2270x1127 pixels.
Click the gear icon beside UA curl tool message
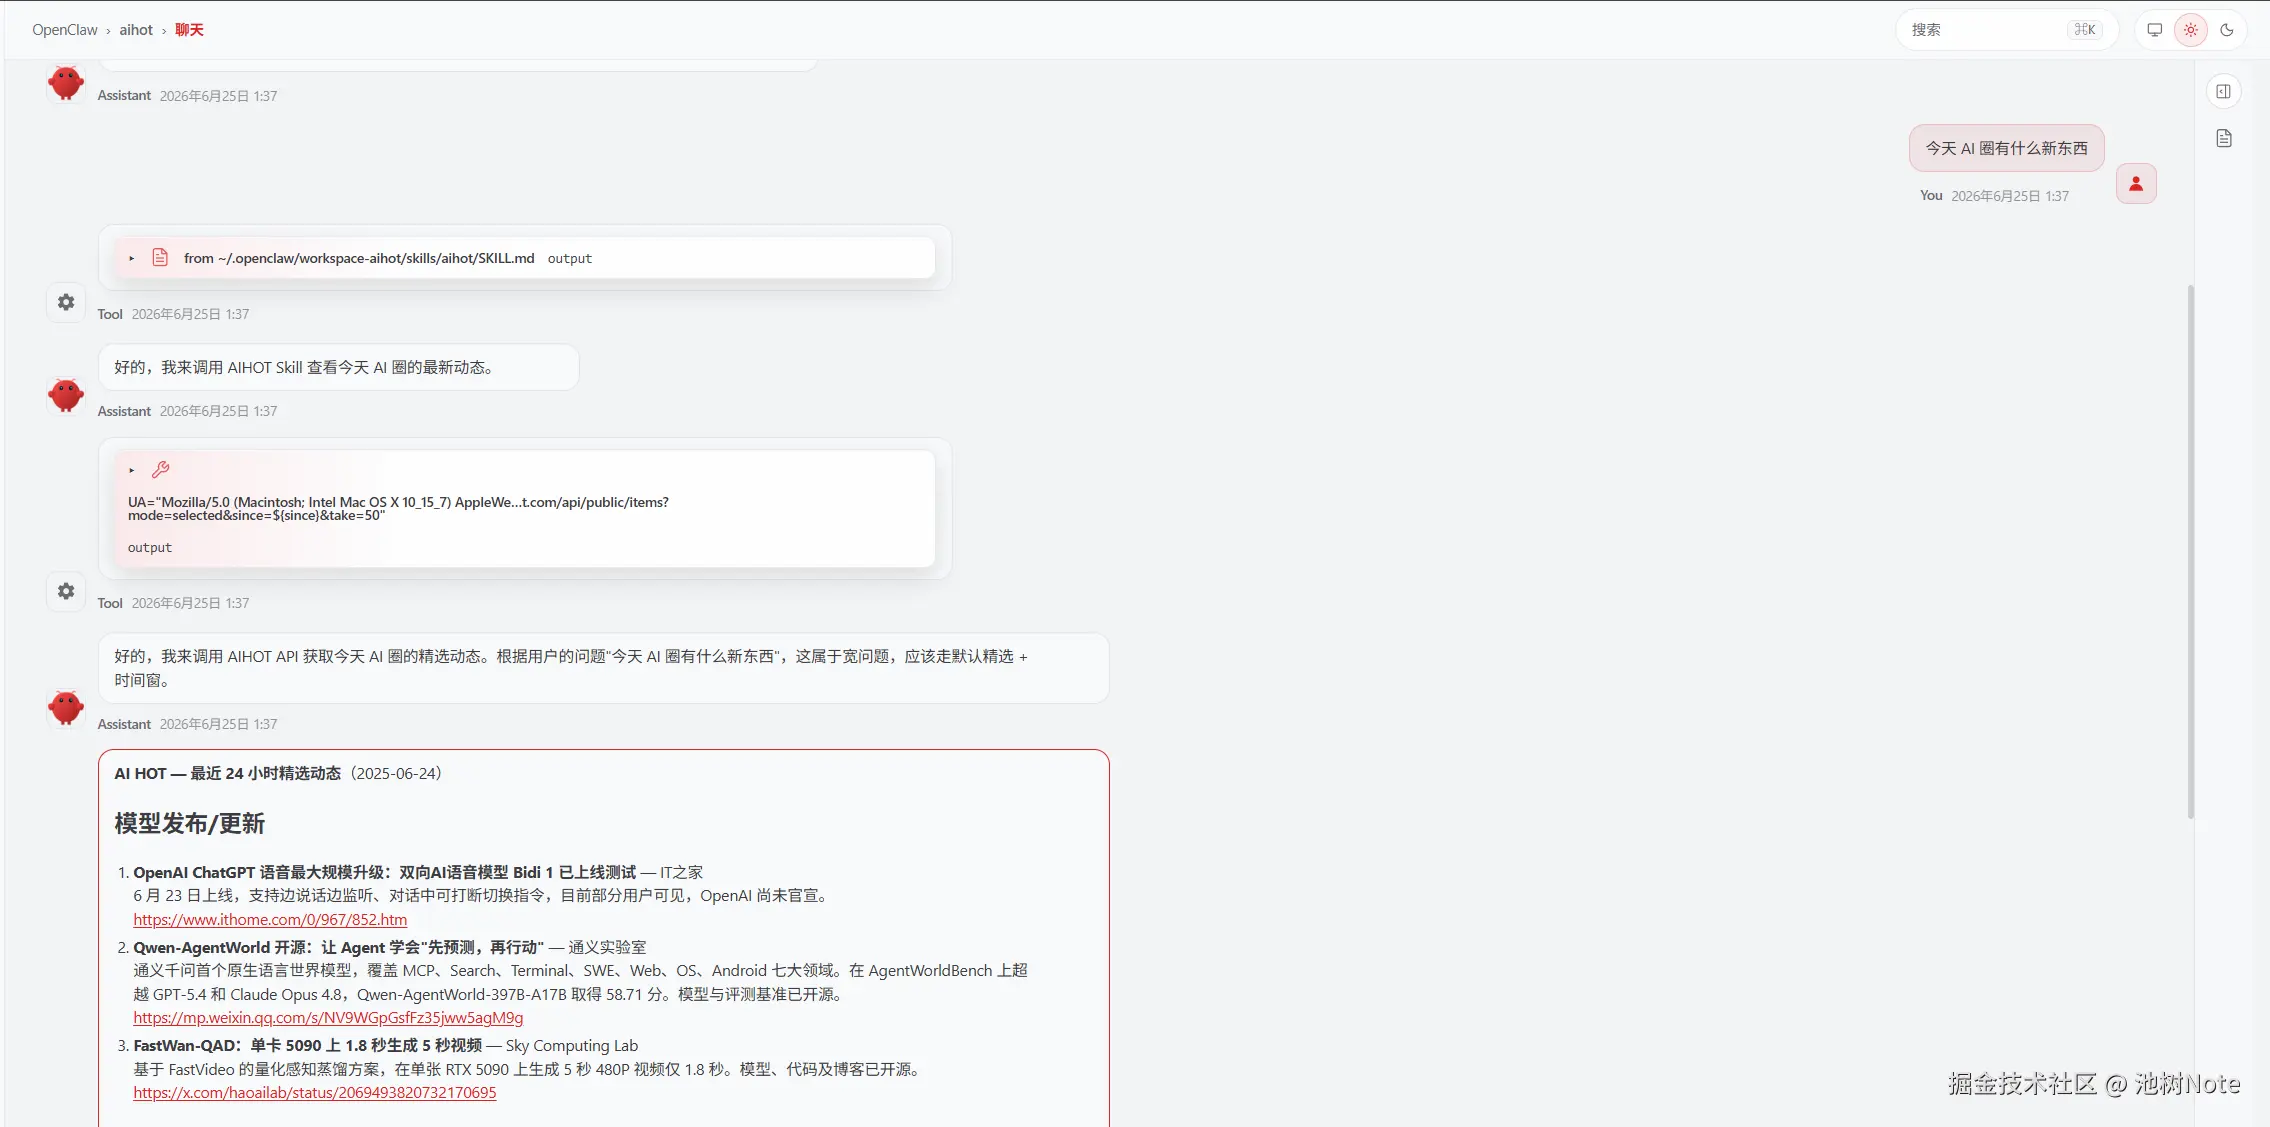pyautogui.click(x=66, y=591)
